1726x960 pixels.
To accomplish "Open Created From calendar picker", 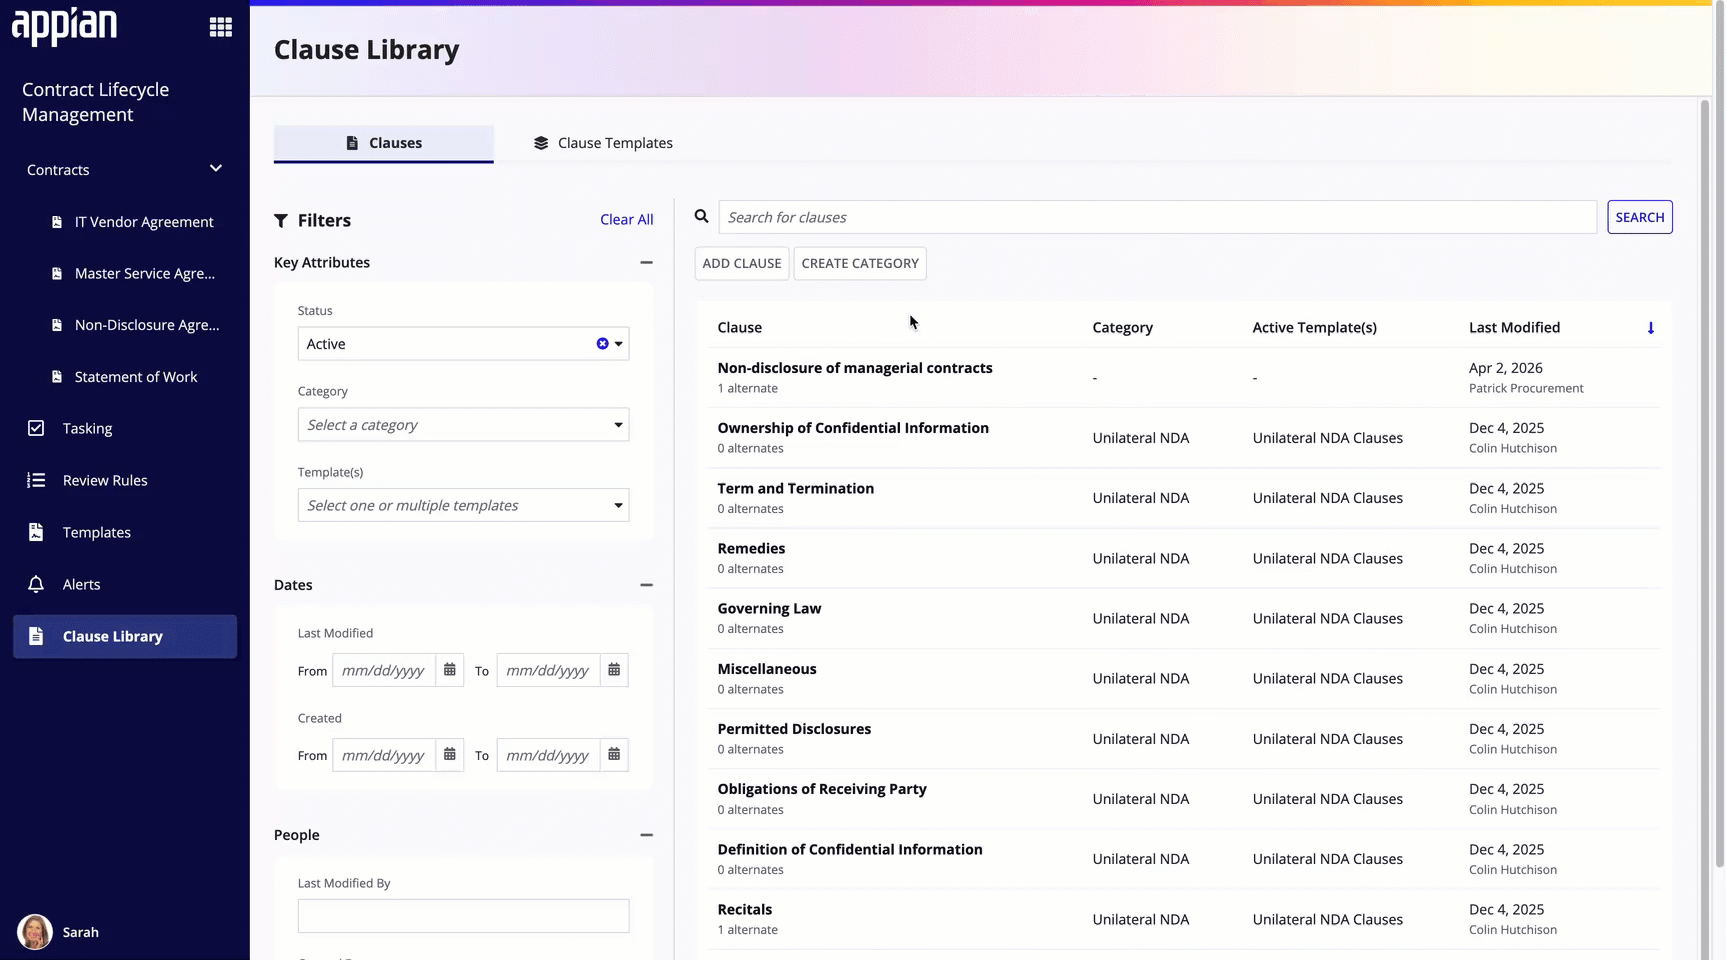I will (x=450, y=755).
